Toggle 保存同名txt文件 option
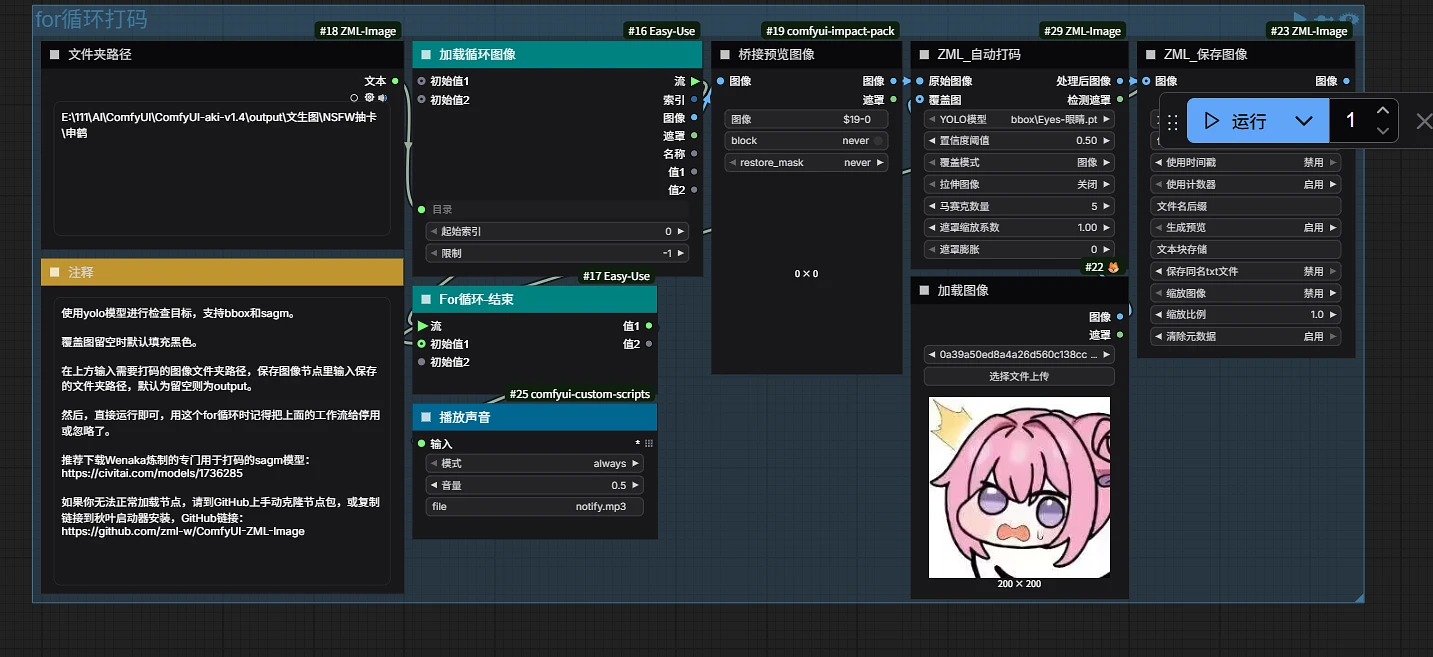 (1245, 271)
